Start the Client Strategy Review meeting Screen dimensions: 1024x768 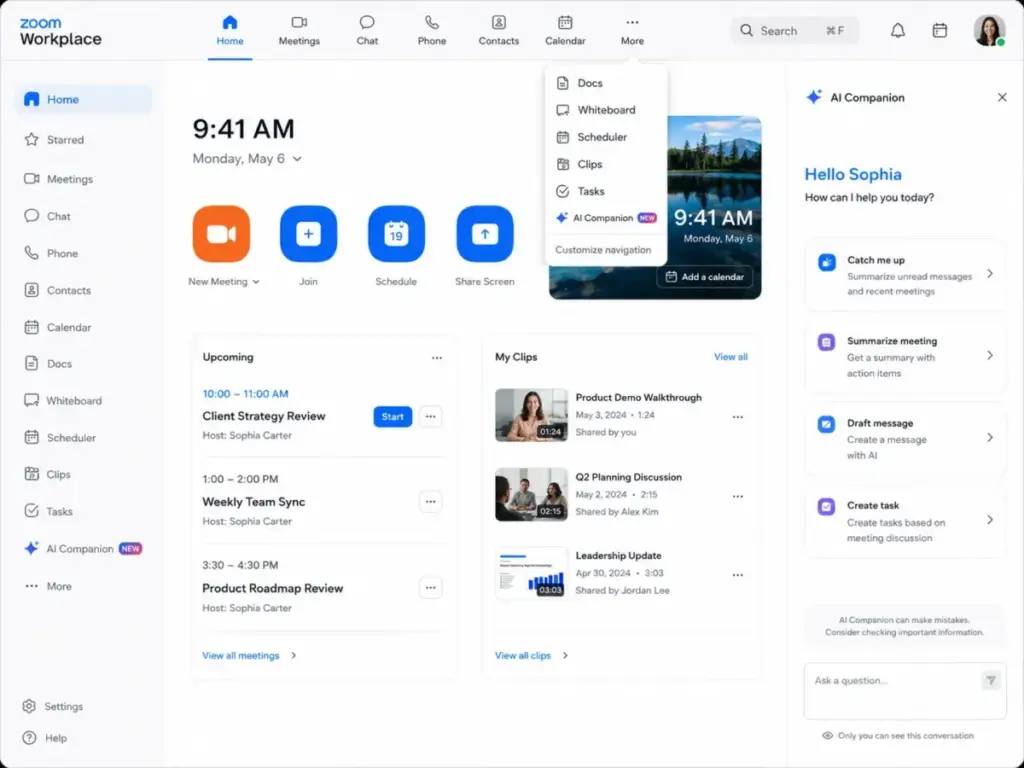[x=392, y=417]
